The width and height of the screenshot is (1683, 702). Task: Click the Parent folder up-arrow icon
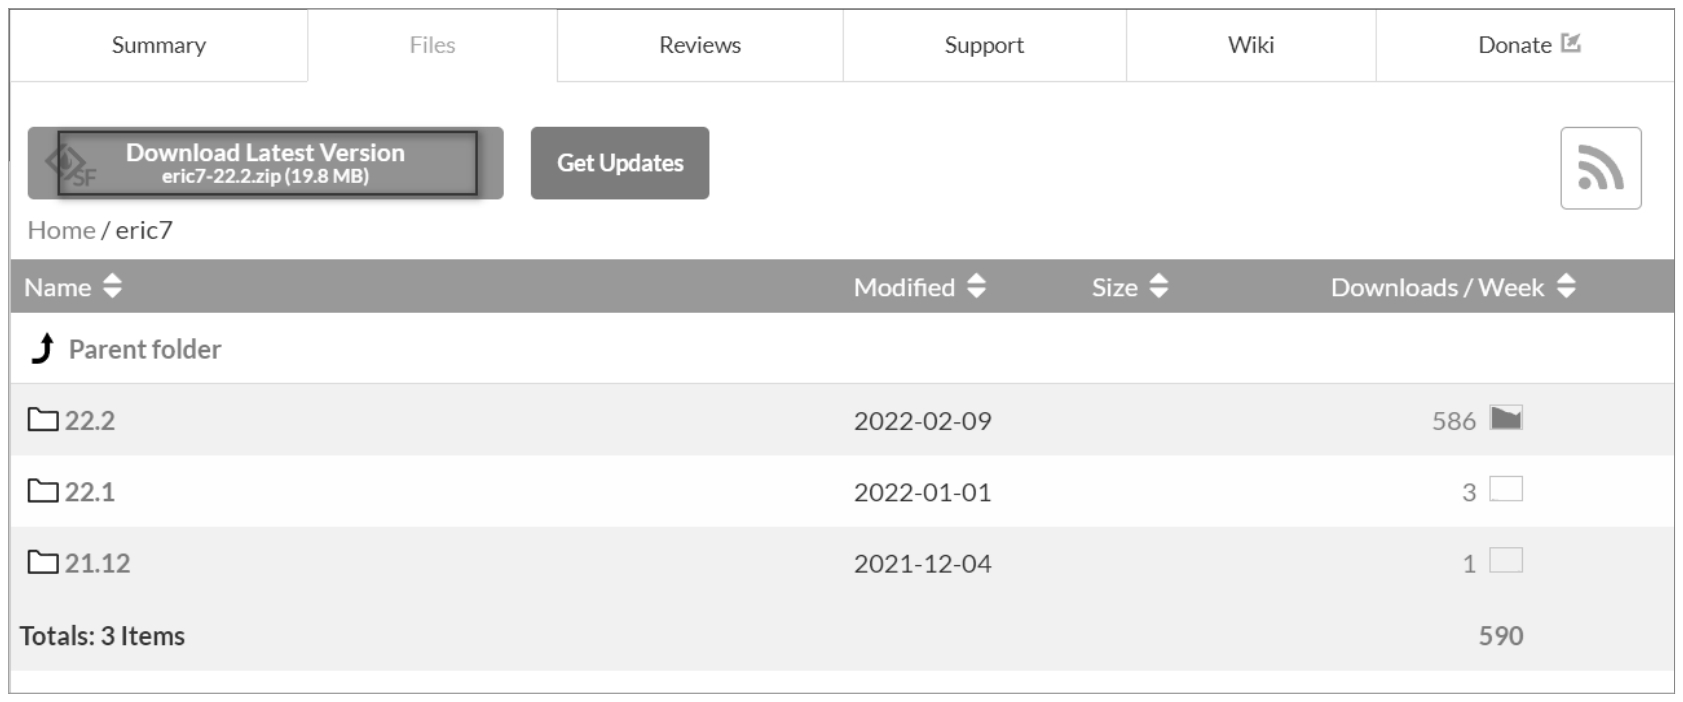coord(43,349)
